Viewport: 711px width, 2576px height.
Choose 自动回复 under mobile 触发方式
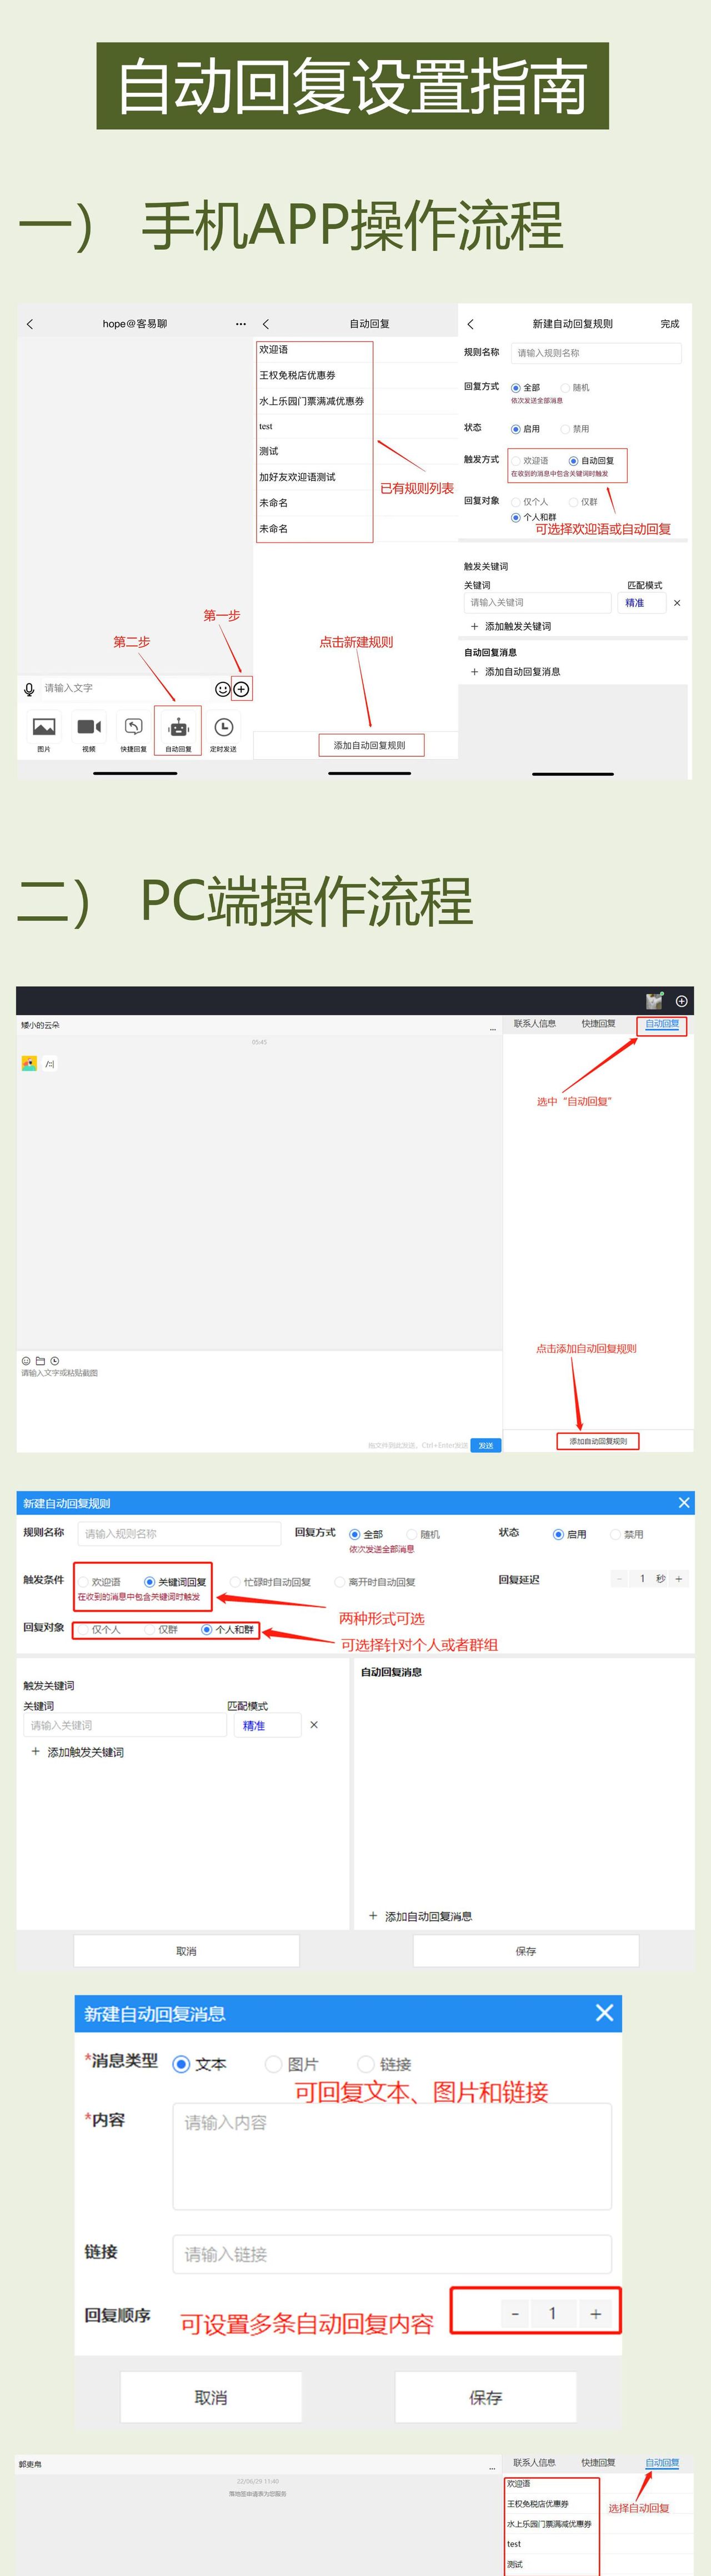tap(591, 461)
